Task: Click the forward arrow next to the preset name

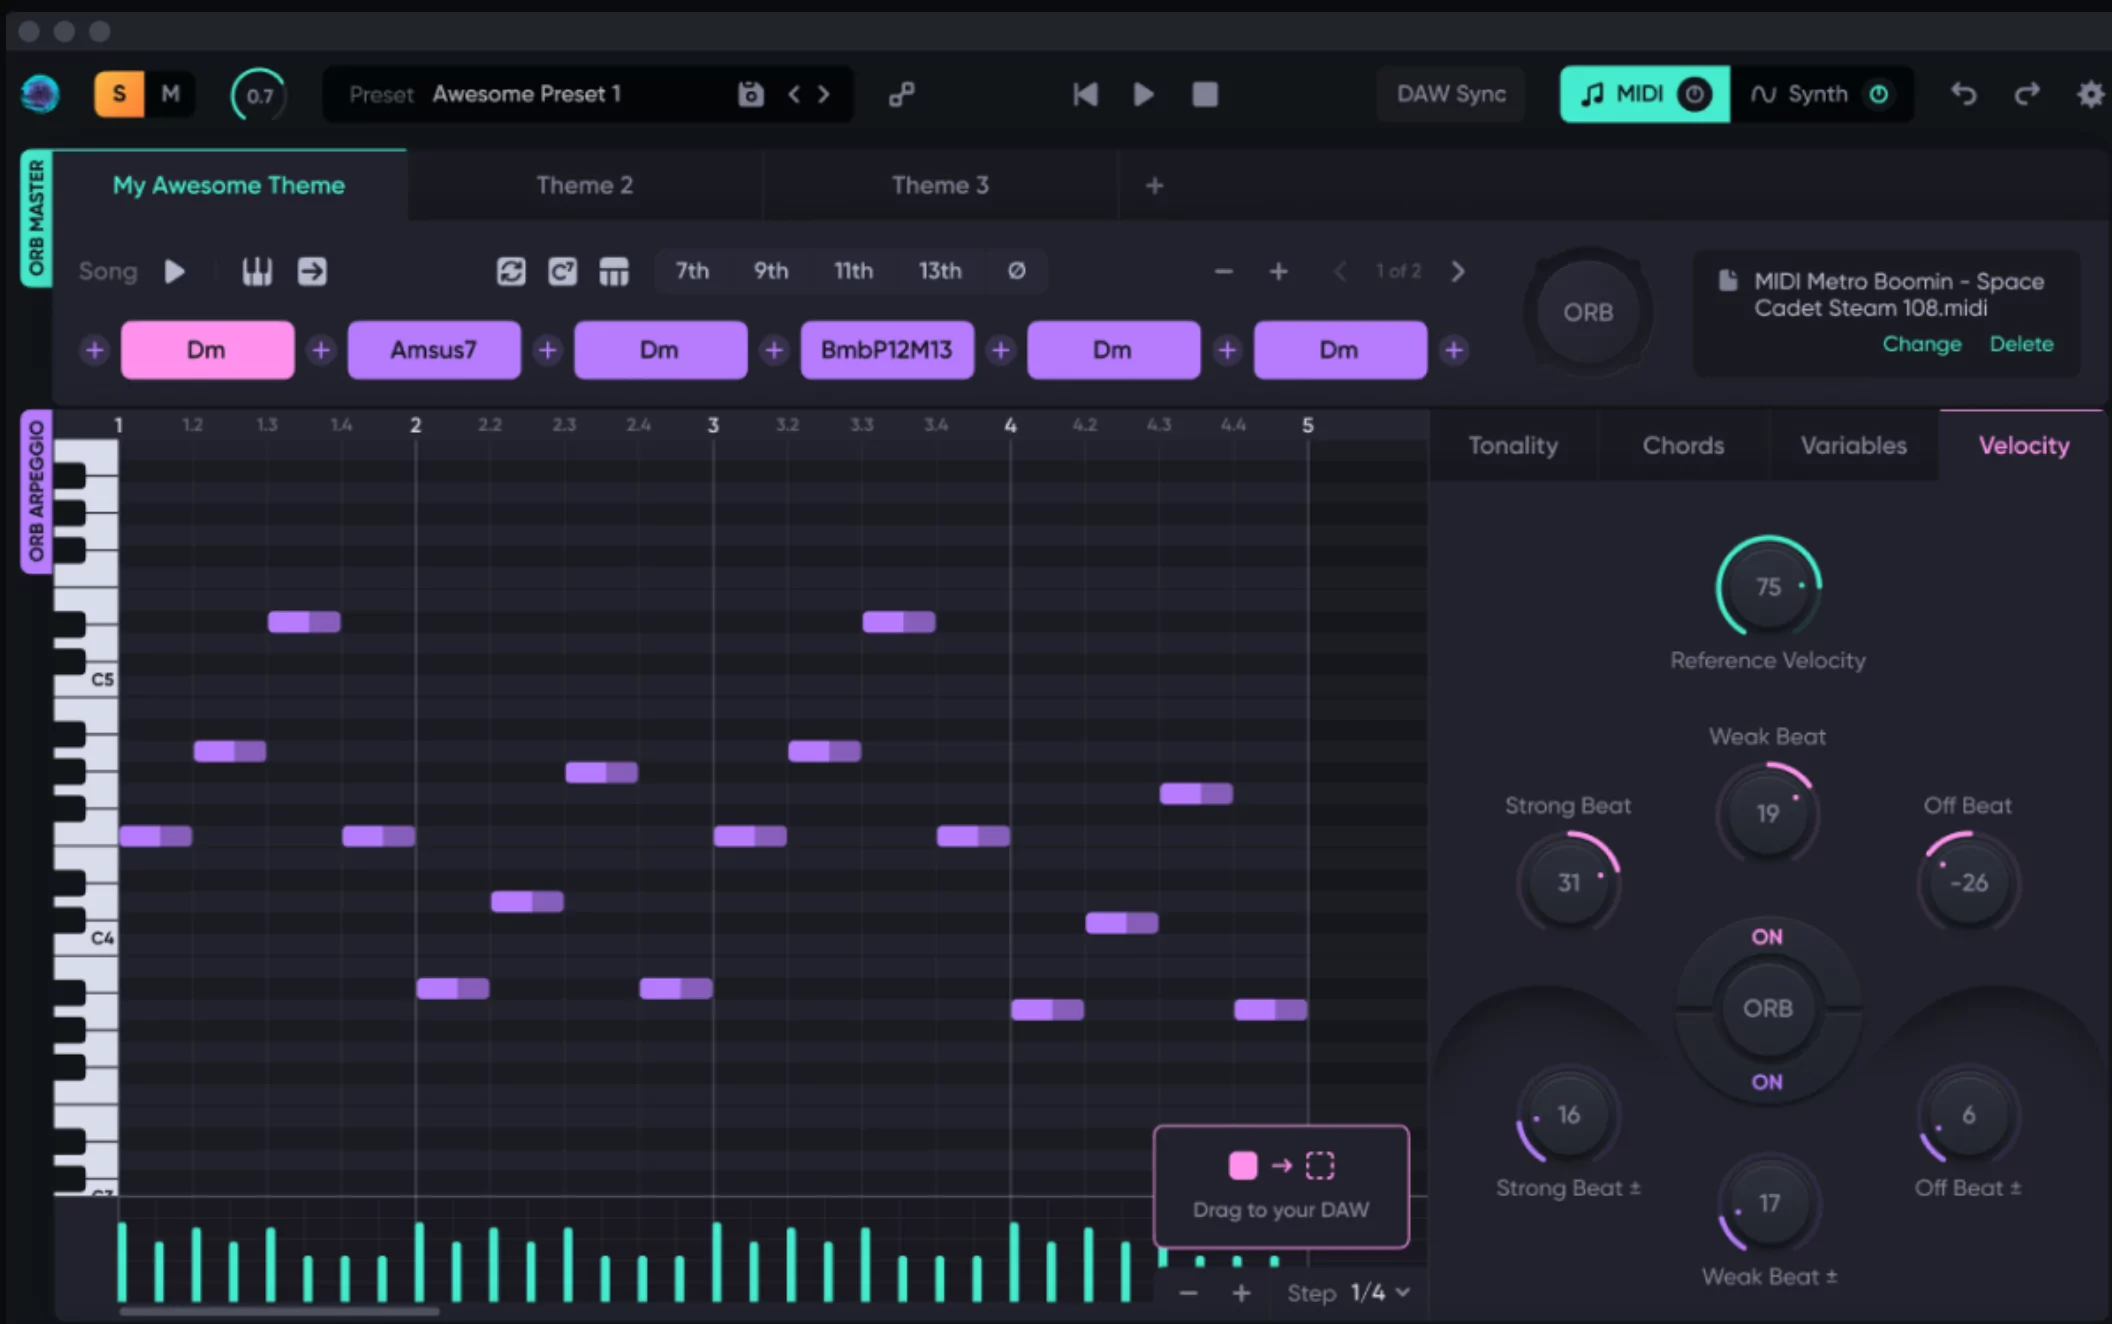Action: pos(822,94)
